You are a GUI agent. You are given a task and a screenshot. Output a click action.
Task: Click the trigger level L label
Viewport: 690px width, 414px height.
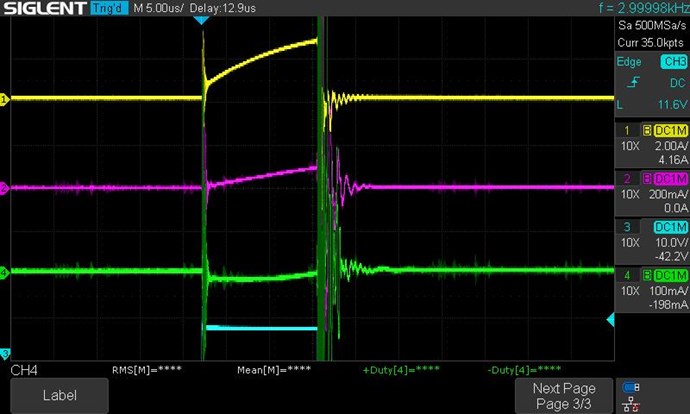[x=620, y=105]
